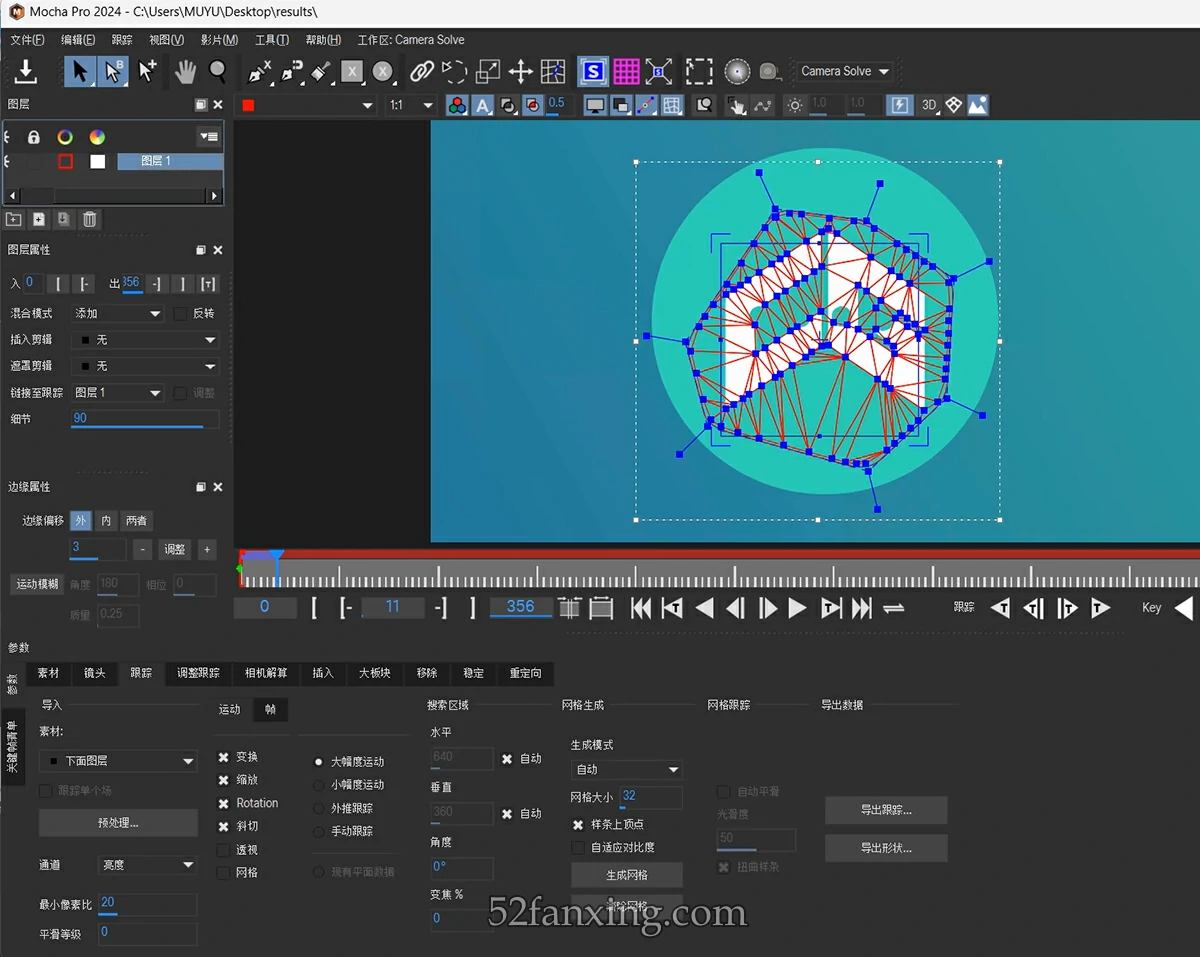This screenshot has height=957, width=1200.
Task: Toggle RGB channels view icon
Action: pos(457,105)
